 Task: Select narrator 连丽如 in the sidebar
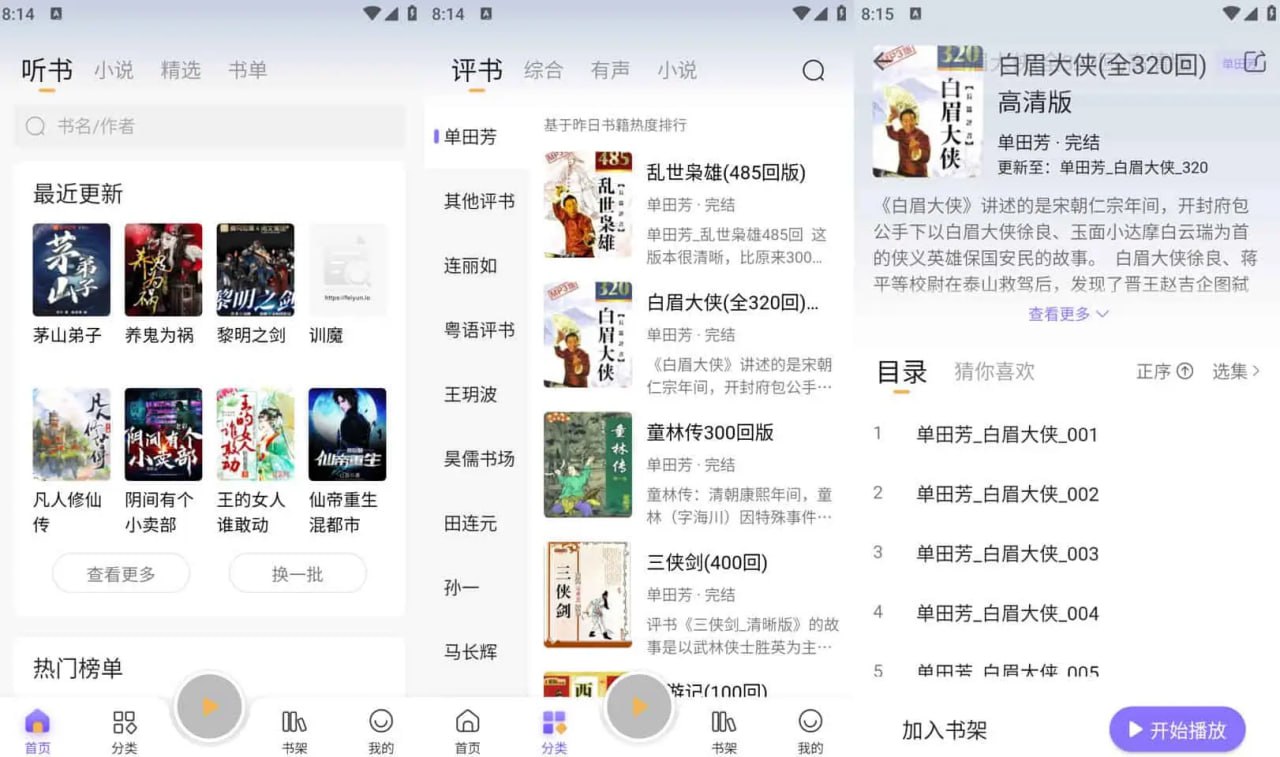(470, 266)
